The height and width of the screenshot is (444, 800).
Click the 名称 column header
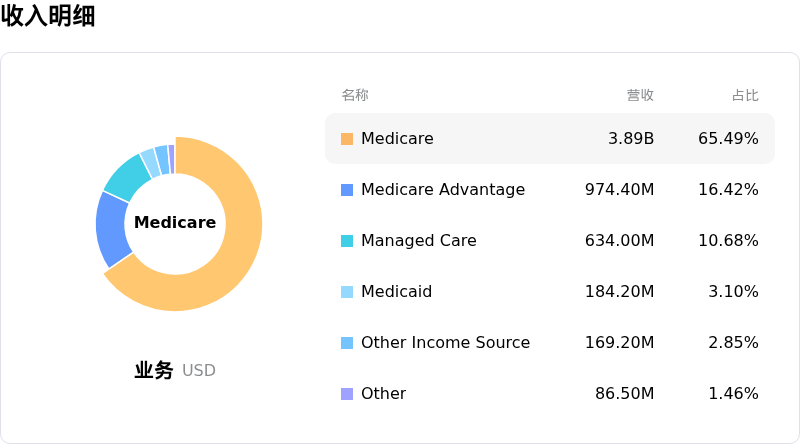tap(355, 95)
